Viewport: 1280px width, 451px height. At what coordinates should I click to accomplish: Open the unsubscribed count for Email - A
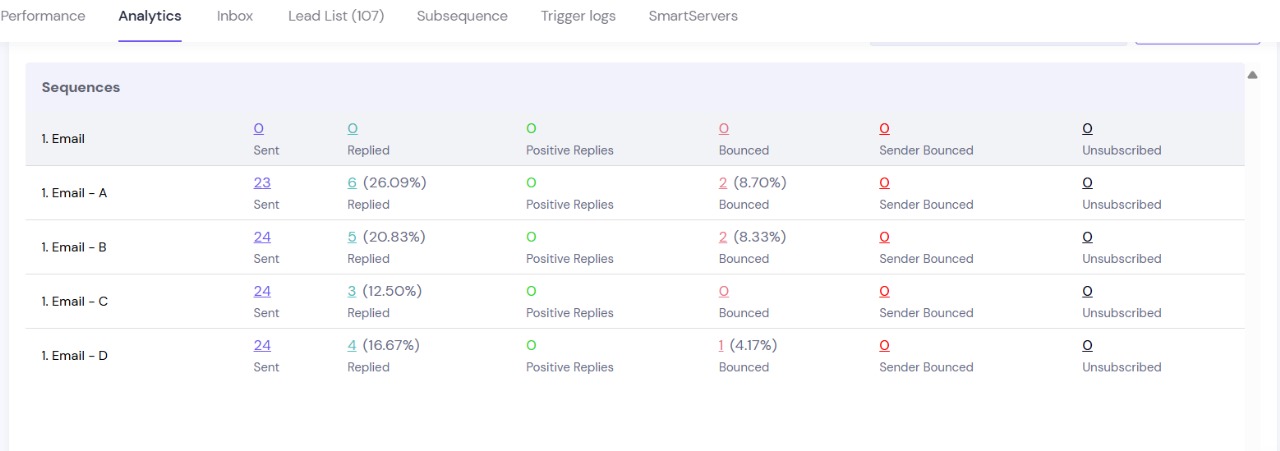[1087, 183]
